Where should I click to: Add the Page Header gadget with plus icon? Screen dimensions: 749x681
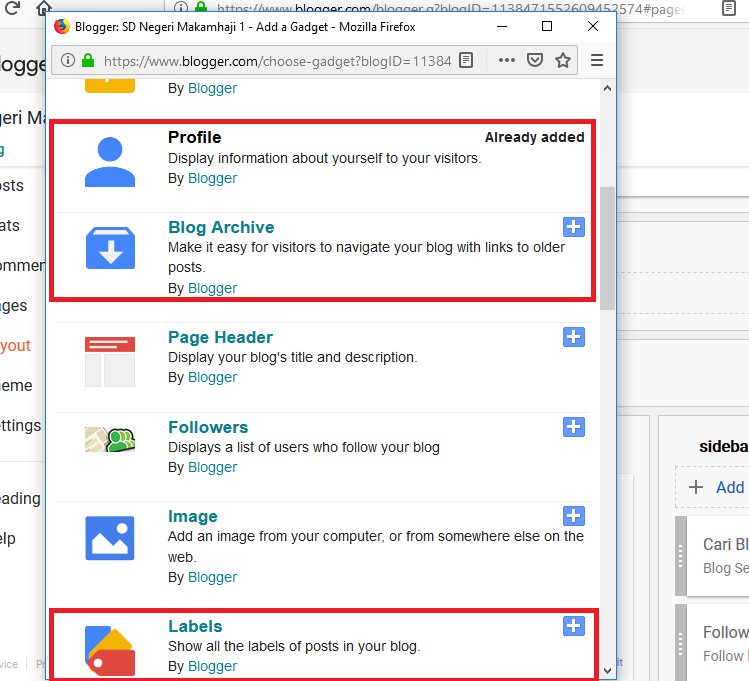[x=574, y=337]
